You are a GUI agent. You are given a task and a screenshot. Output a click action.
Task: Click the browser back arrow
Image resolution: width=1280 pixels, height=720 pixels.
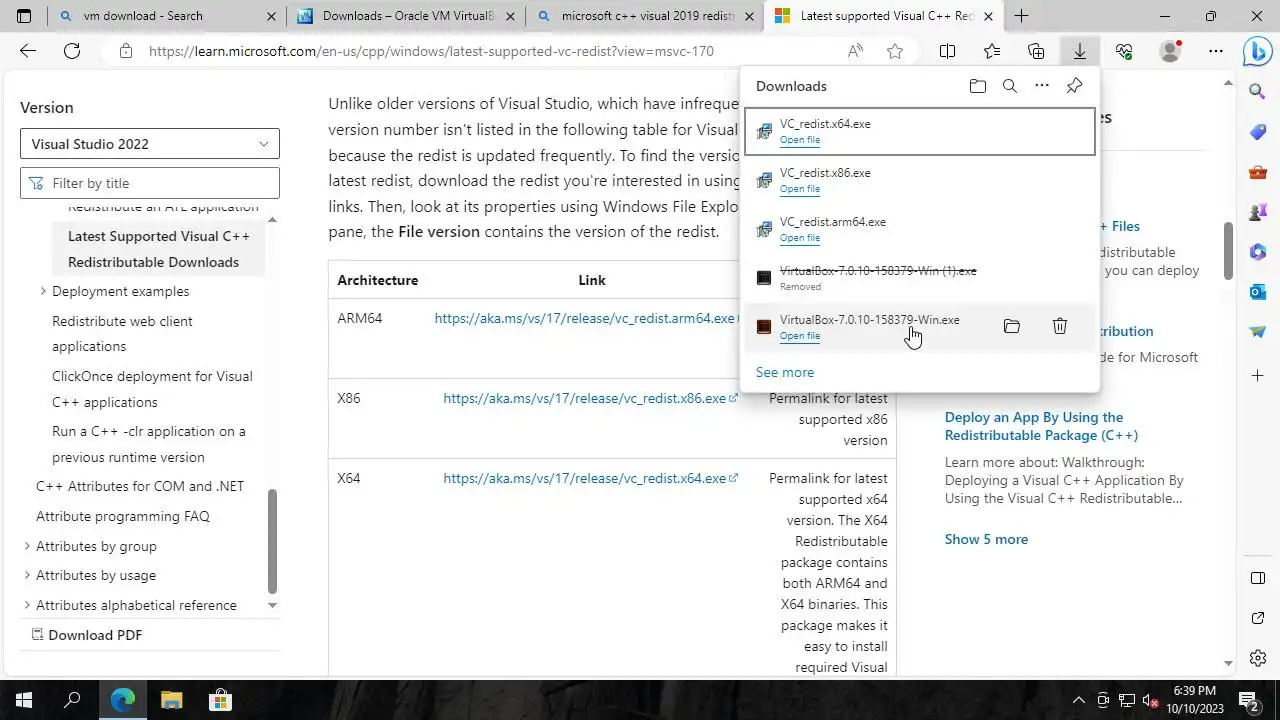coord(28,51)
